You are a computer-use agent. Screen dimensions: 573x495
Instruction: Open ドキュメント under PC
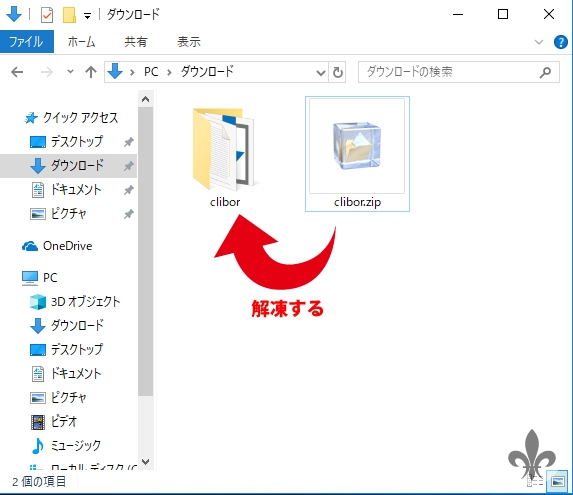coord(66,373)
